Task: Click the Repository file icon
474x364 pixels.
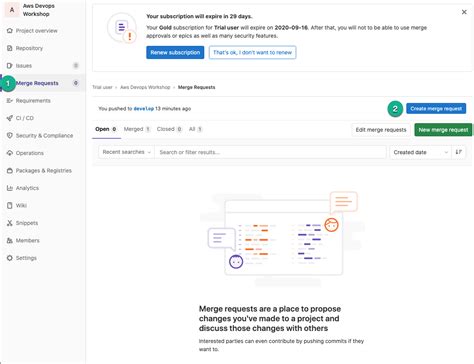Action: coord(10,48)
